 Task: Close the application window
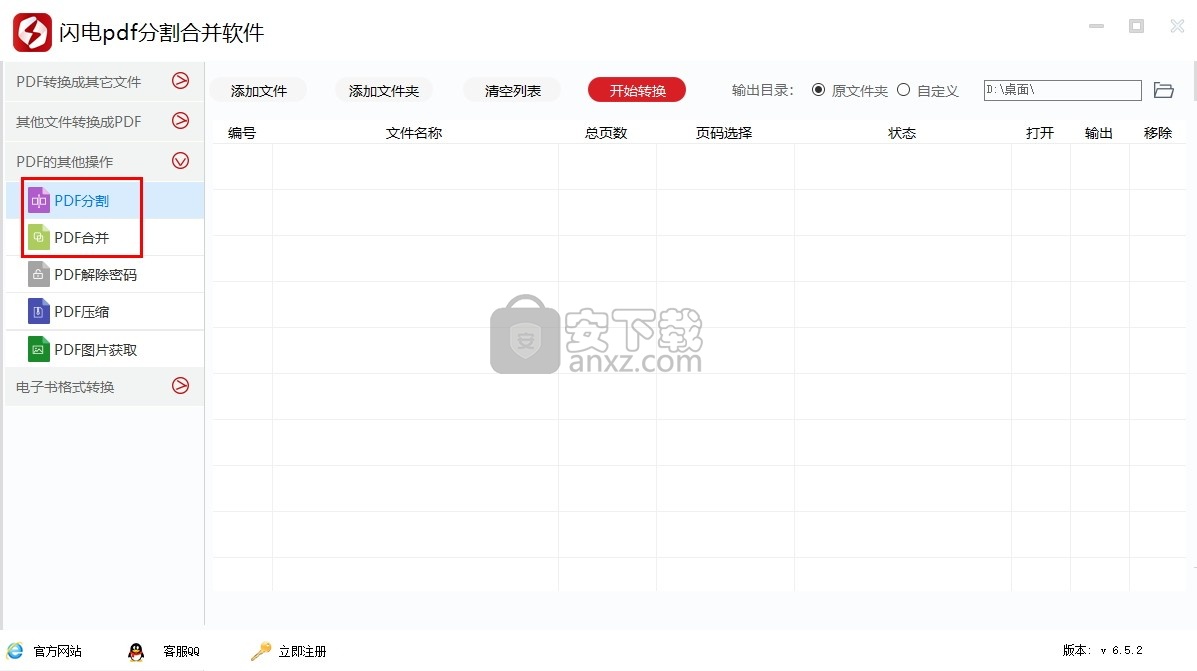[x=1177, y=26]
